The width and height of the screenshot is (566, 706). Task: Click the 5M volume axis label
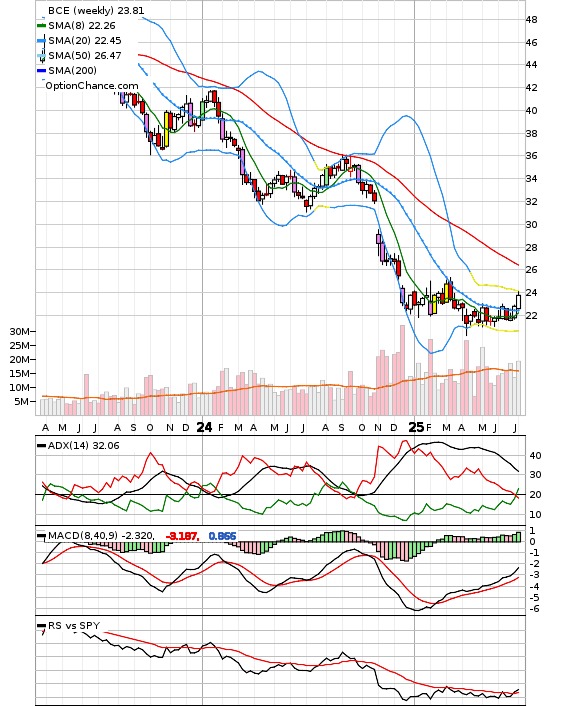(x=22, y=402)
